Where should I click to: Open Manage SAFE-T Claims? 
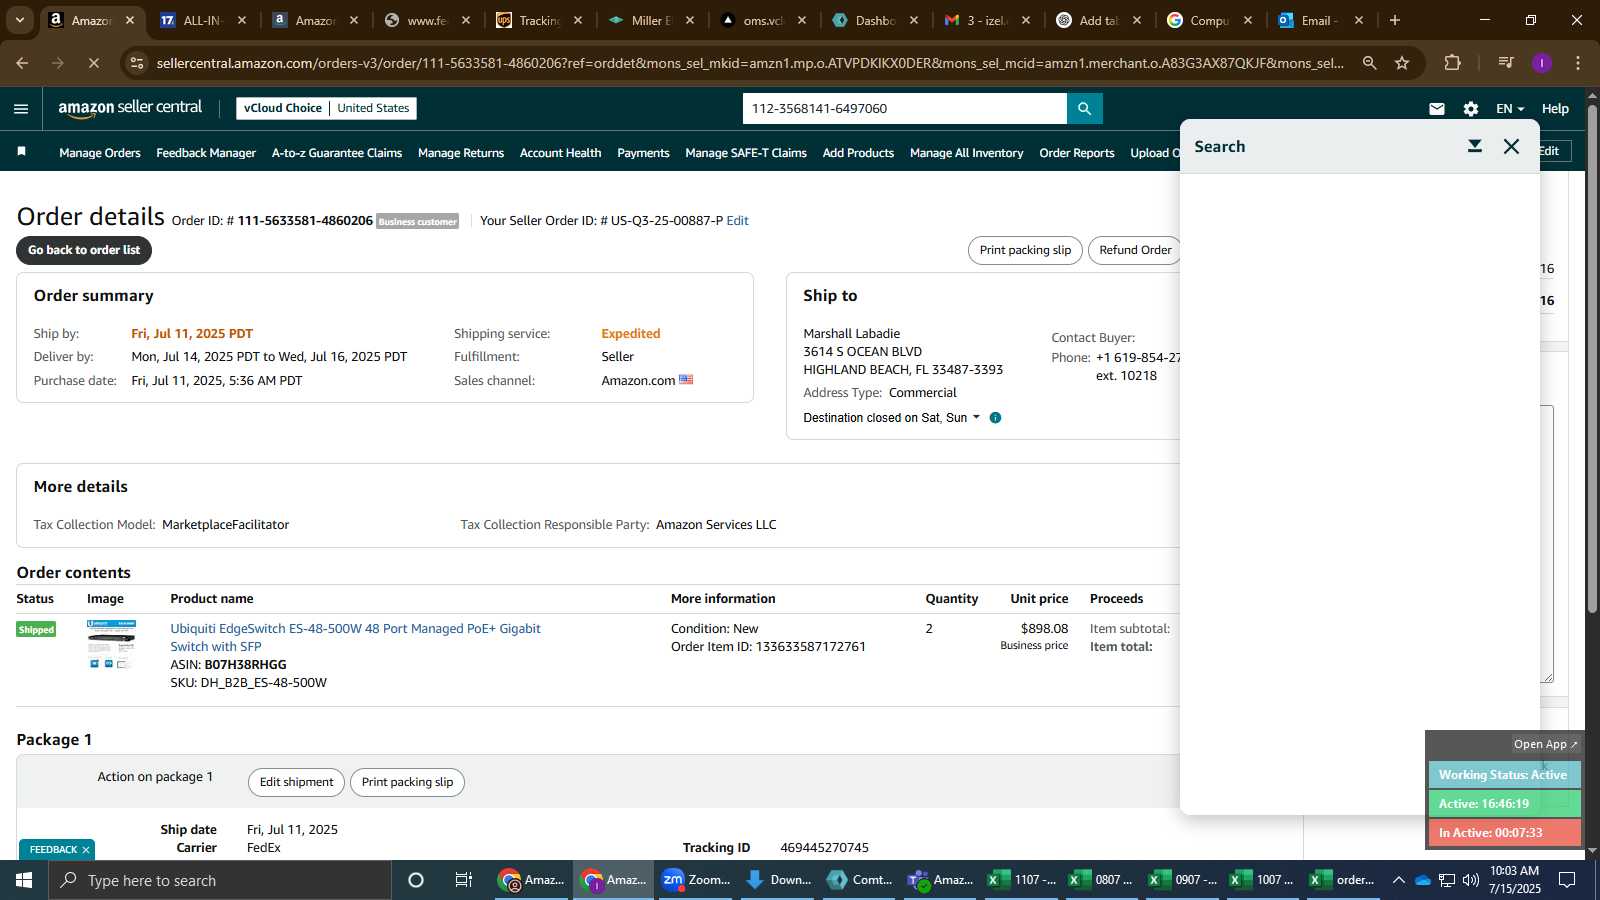click(746, 153)
